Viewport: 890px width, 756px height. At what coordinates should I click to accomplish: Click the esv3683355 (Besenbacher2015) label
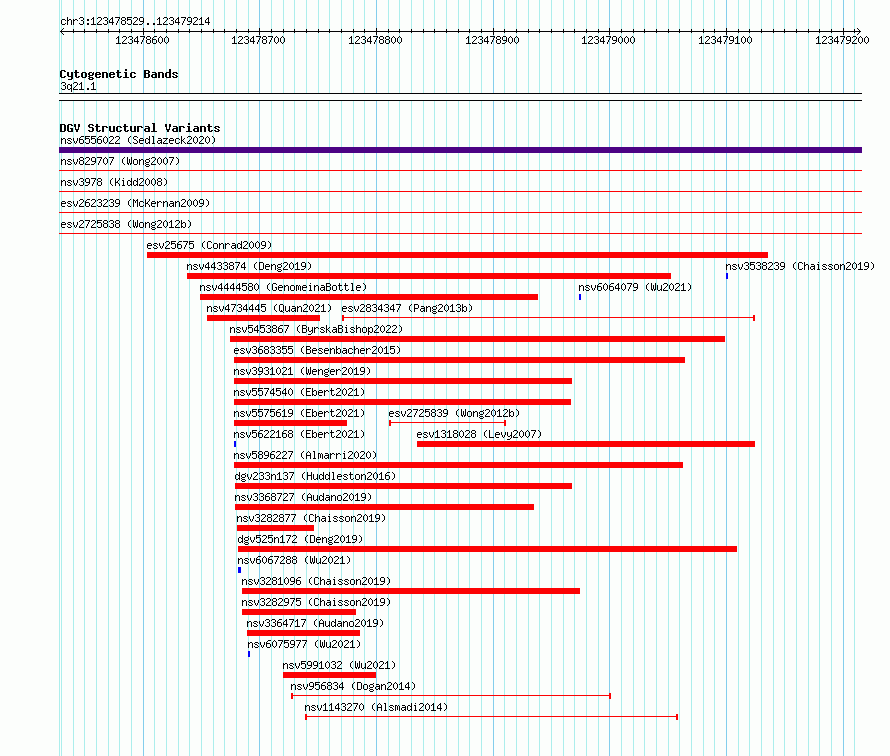pyautogui.click(x=317, y=350)
